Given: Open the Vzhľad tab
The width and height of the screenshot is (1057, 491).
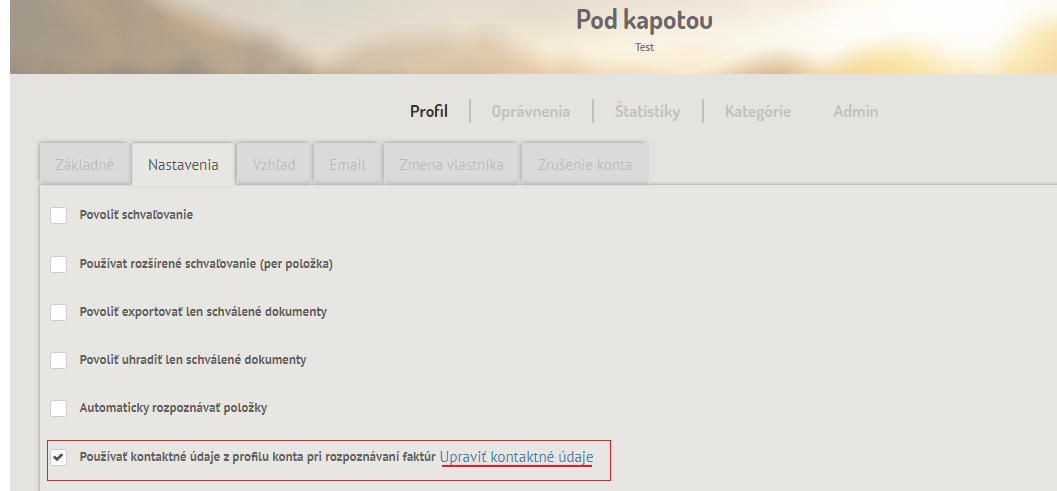Looking at the screenshot, I should coord(274,165).
